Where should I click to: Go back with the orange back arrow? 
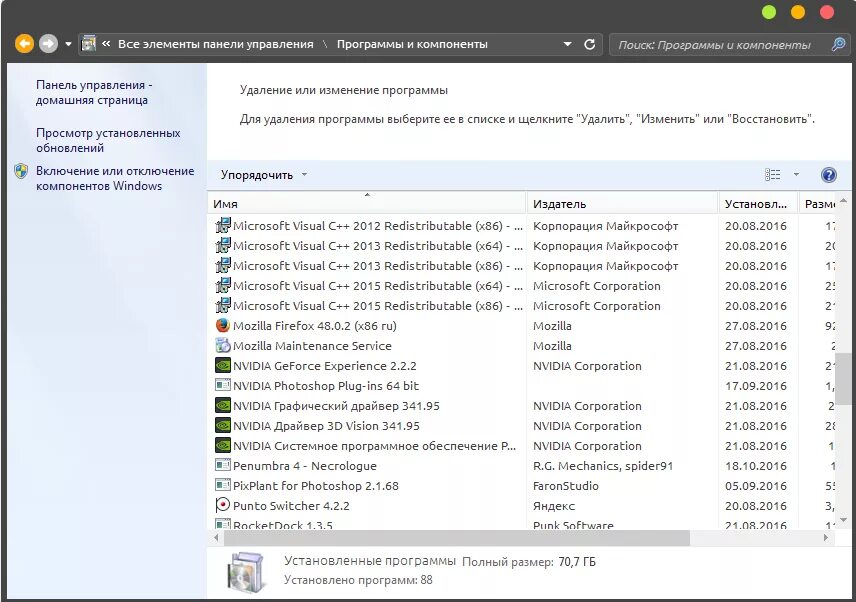point(24,44)
